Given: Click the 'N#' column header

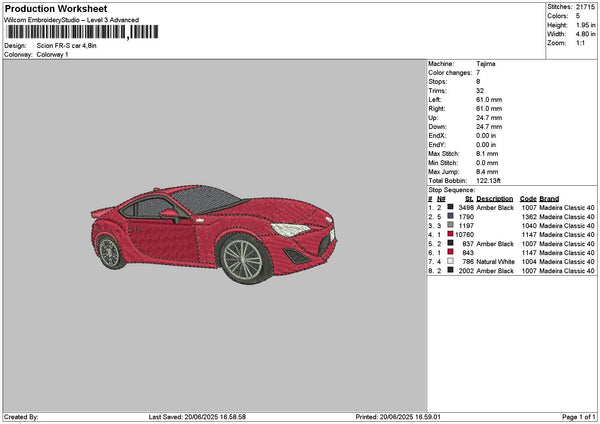Looking at the screenshot, I should pyautogui.click(x=441, y=199).
